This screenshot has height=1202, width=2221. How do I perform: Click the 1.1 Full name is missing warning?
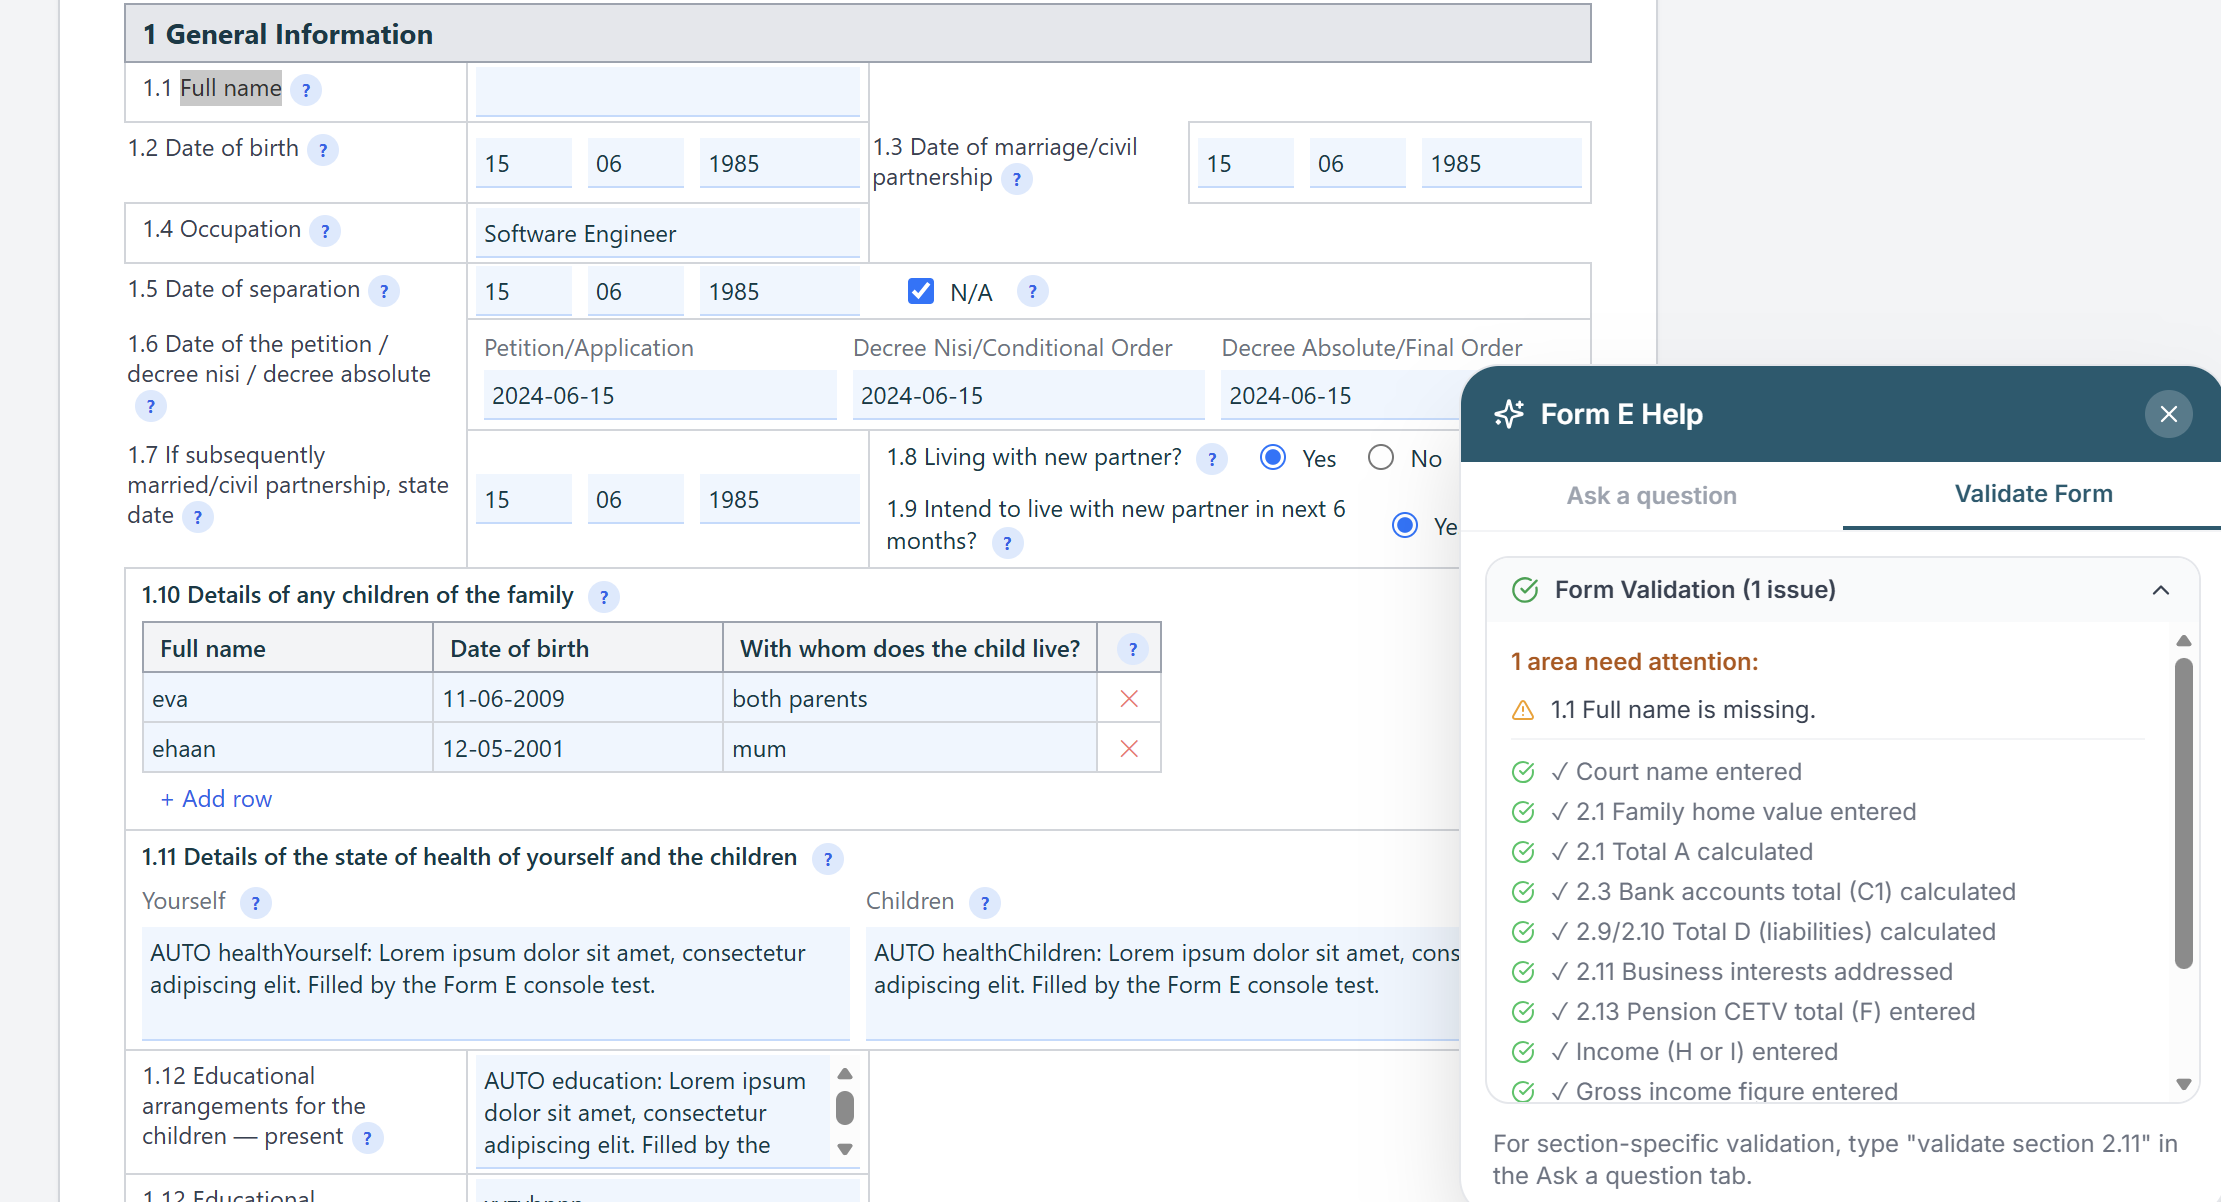1682,710
